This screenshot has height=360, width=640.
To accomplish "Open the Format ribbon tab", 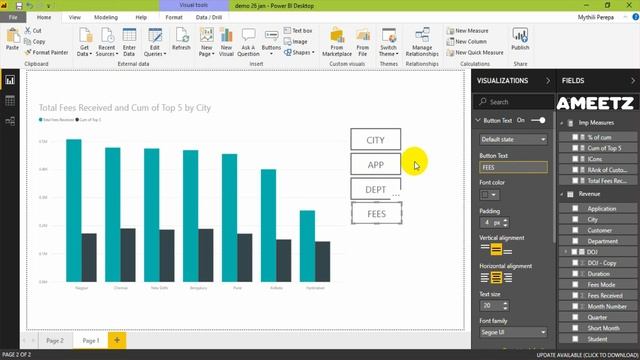I will tap(174, 18).
